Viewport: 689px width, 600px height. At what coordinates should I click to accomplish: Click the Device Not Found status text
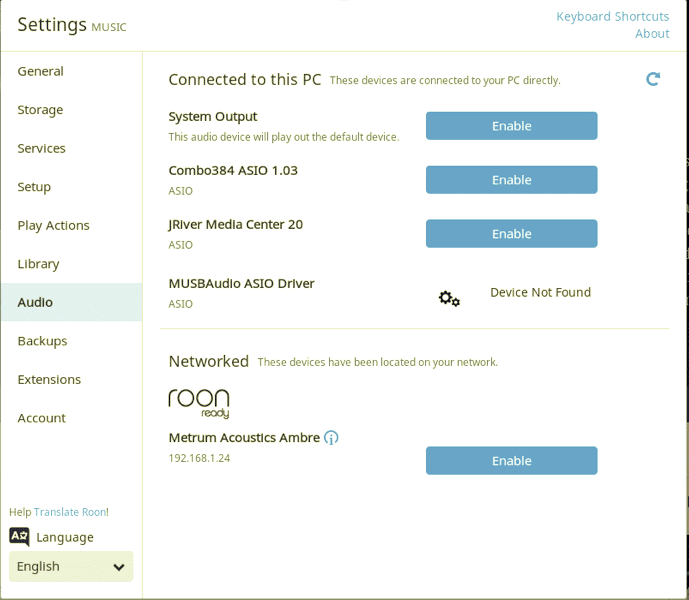[x=540, y=292]
